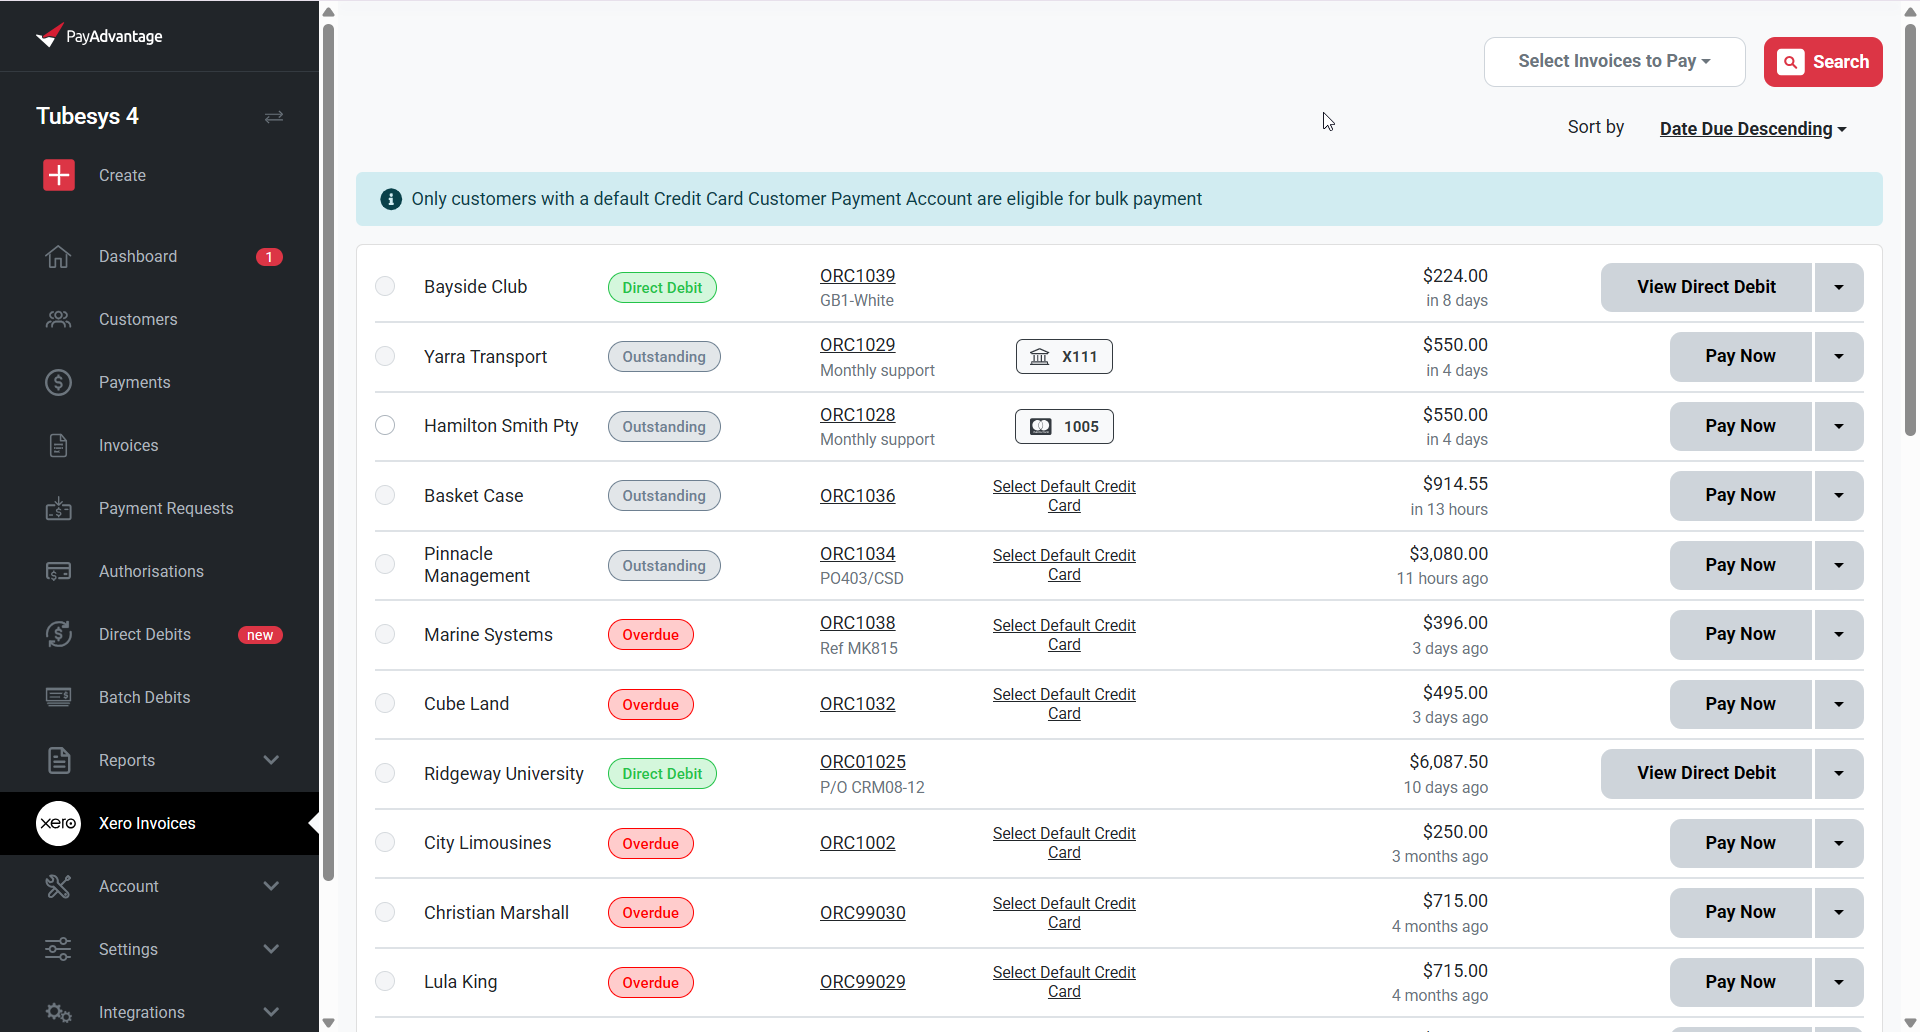Click the sidebar vertical scrollbar
This screenshot has width=1920, height=1032.
click(x=328, y=450)
